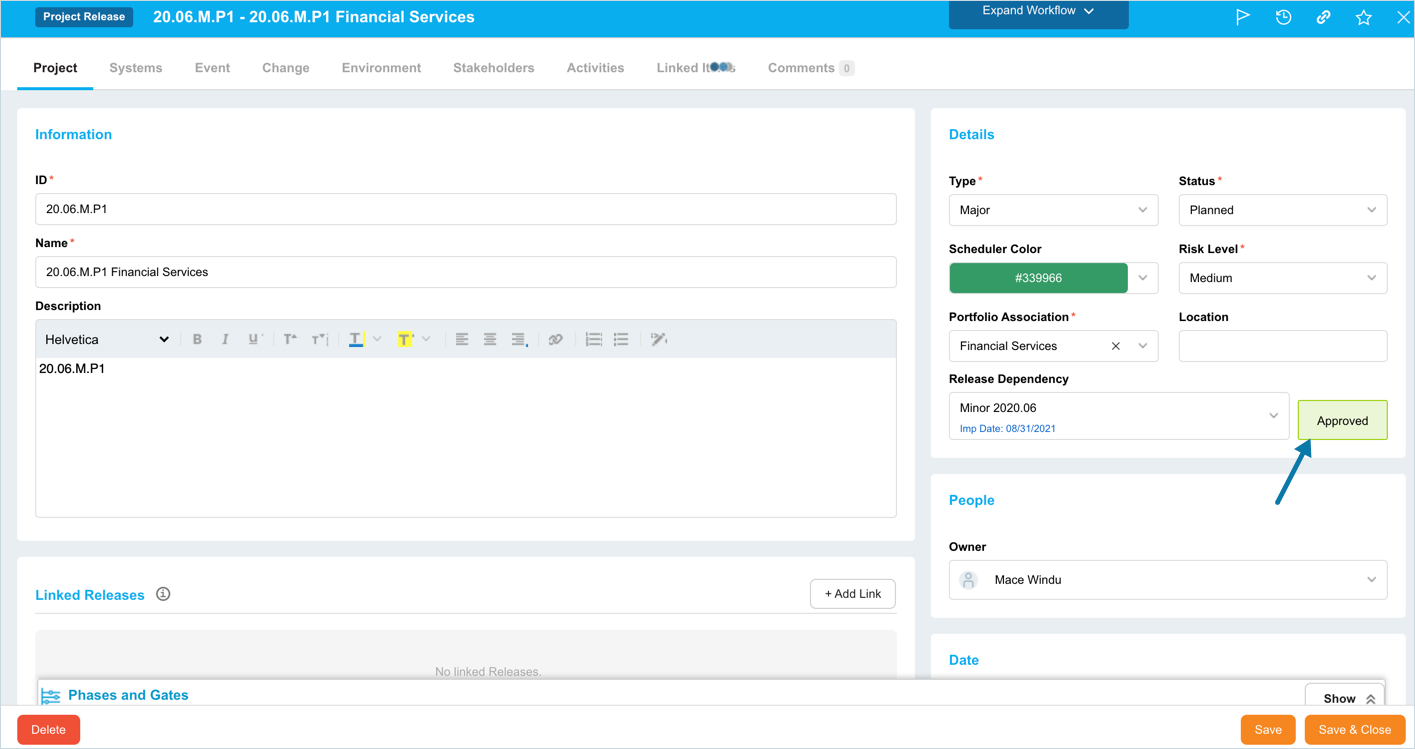Click the flag icon in header

pos(1243,17)
